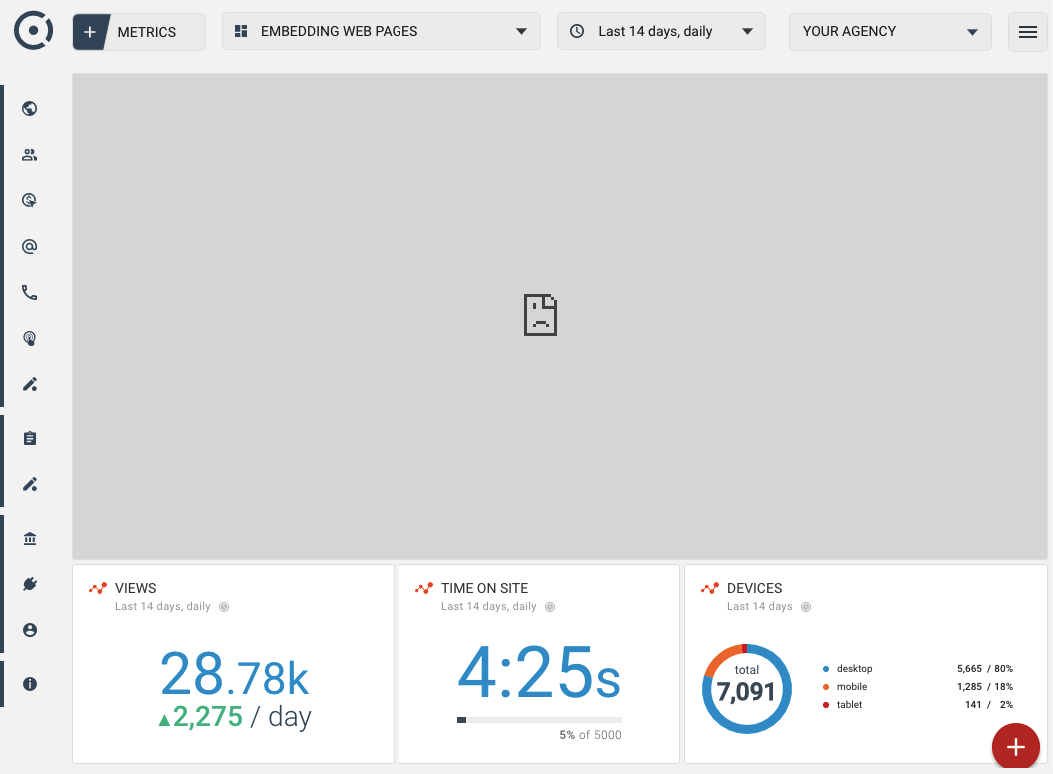Click the blue desktop legend dot

pos(826,669)
